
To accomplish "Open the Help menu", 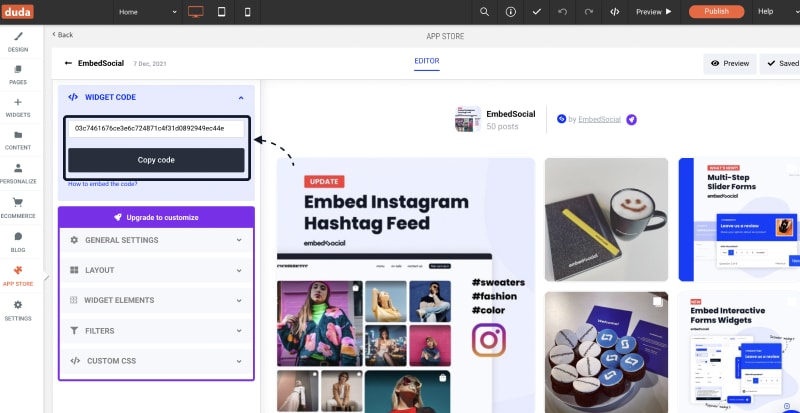I will click(x=765, y=12).
